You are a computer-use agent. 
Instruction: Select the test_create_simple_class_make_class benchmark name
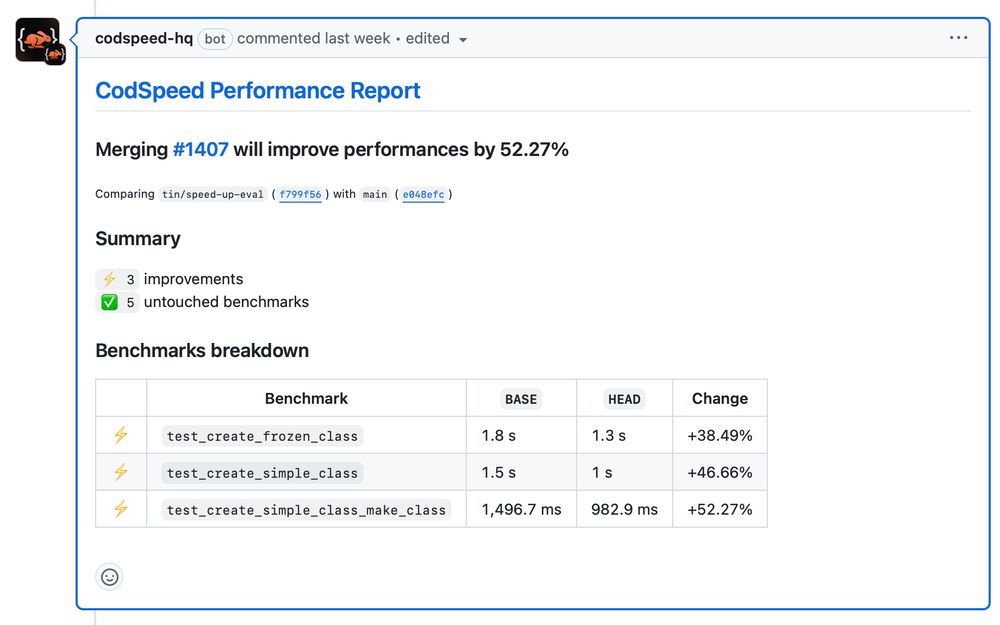pos(306,510)
